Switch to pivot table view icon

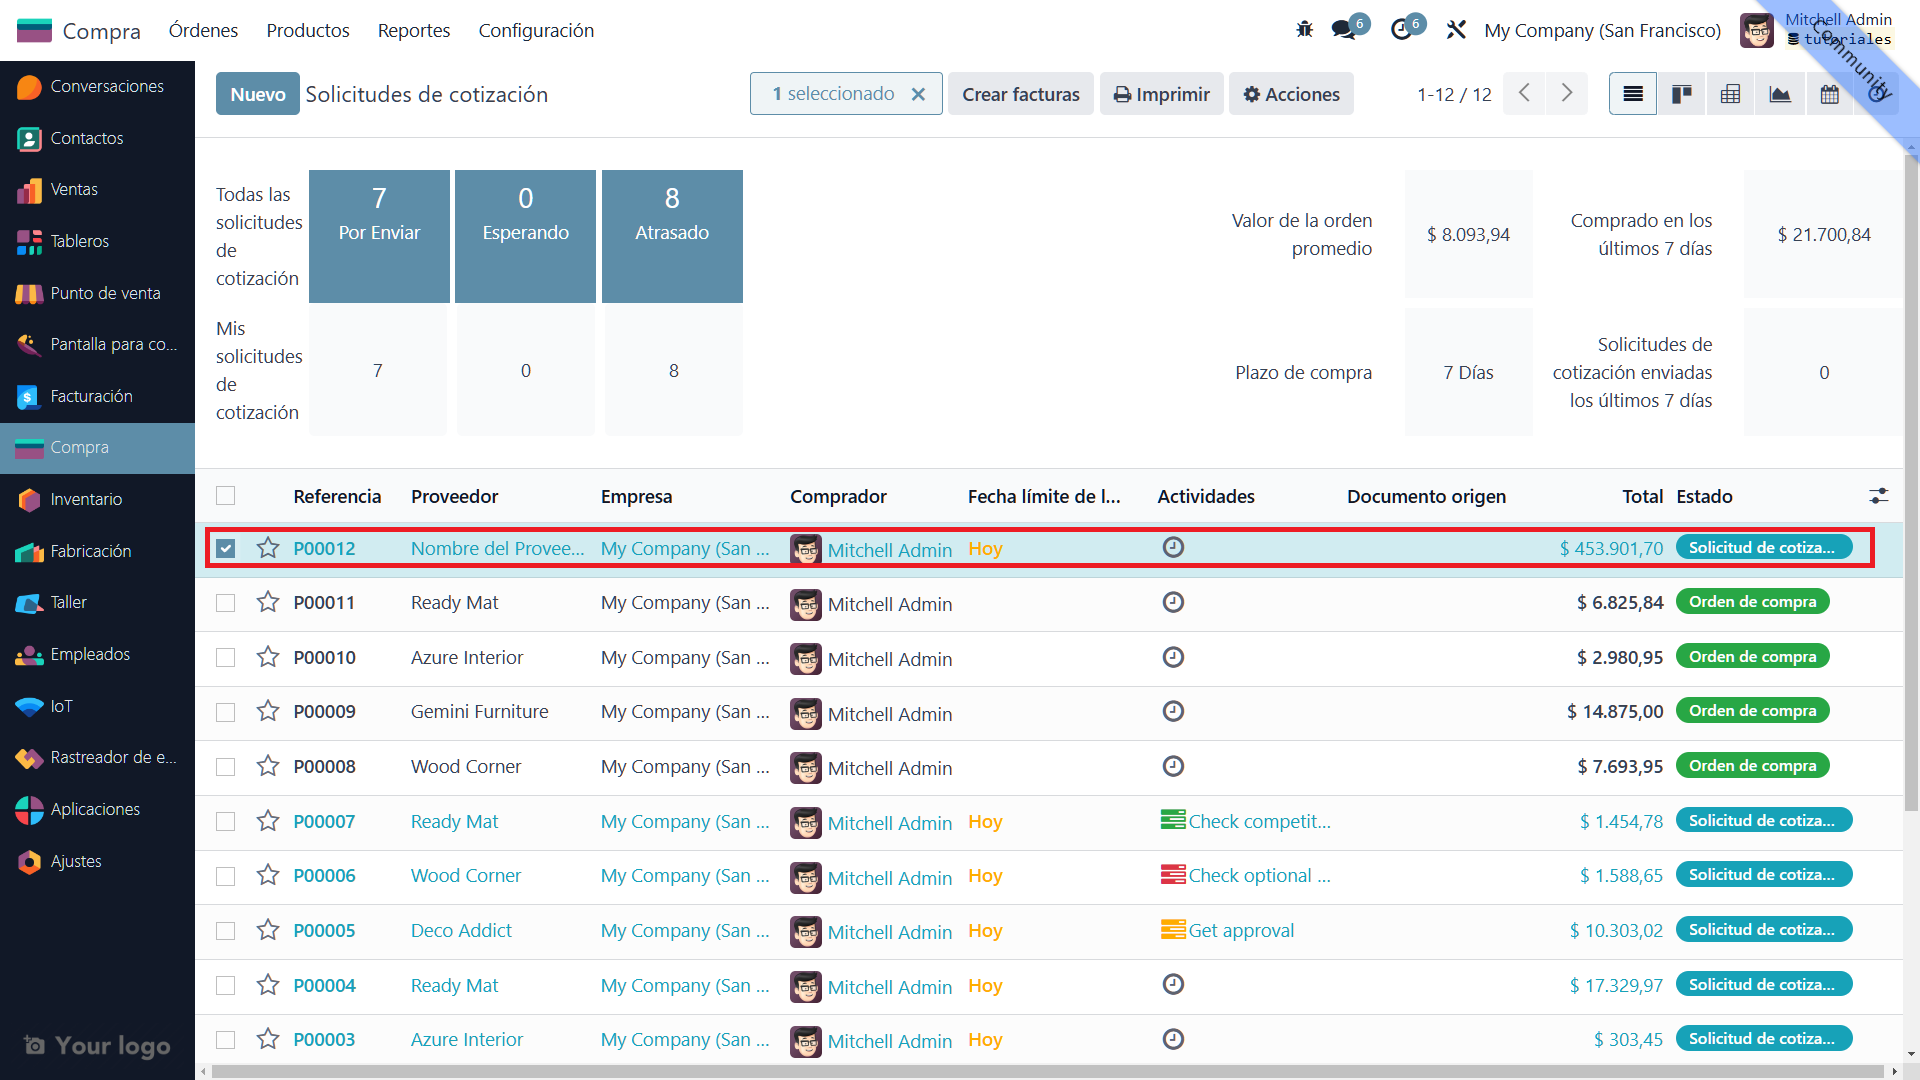tap(1731, 94)
